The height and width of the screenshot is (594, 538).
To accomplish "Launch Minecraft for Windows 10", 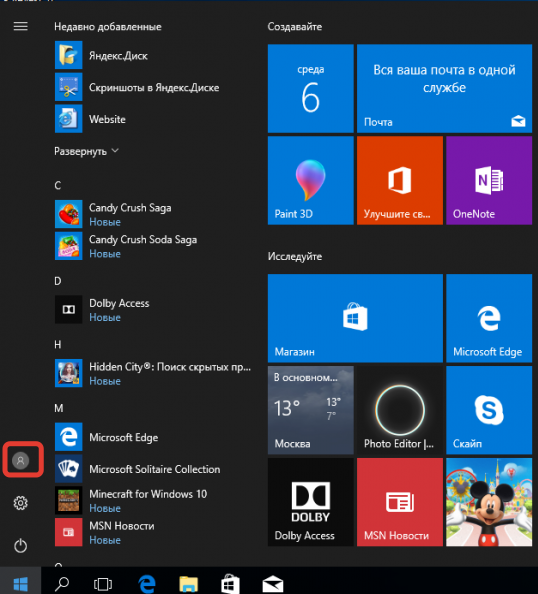I will click(x=152, y=500).
